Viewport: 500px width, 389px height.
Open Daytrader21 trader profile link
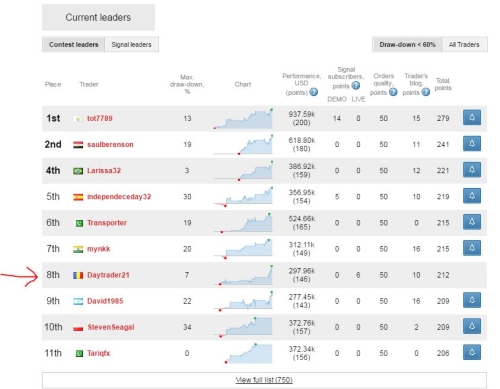pos(108,275)
